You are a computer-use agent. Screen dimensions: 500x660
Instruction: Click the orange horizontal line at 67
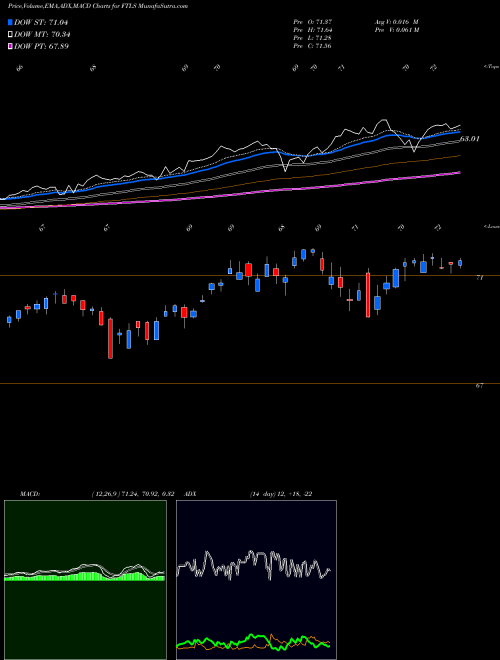[250, 383]
